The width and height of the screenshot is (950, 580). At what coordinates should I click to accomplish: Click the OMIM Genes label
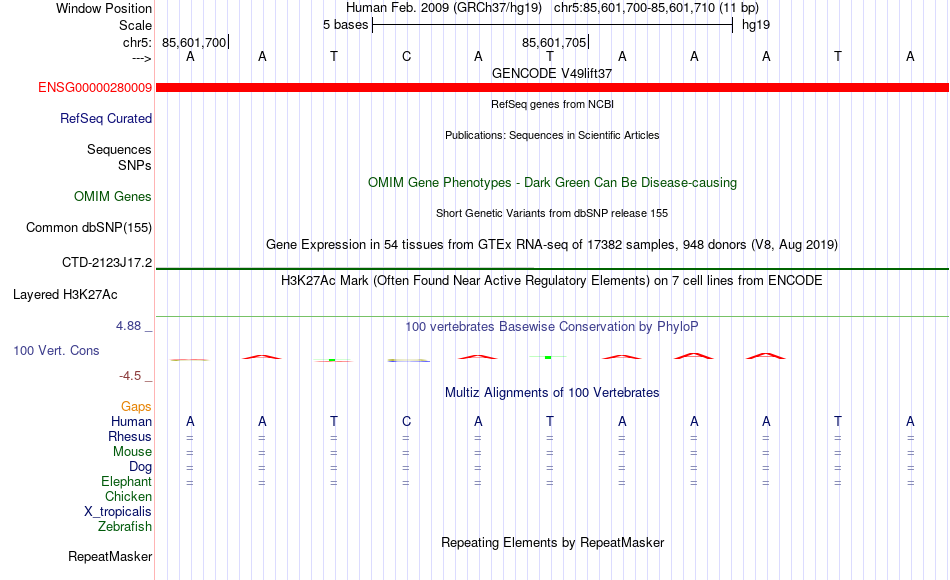pos(112,196)
